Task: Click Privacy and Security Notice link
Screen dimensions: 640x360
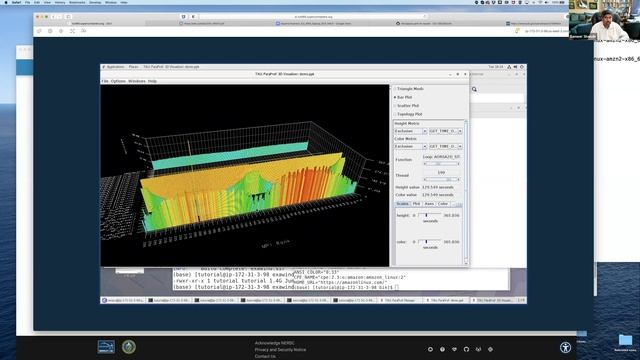Action: tap(280, 350)
